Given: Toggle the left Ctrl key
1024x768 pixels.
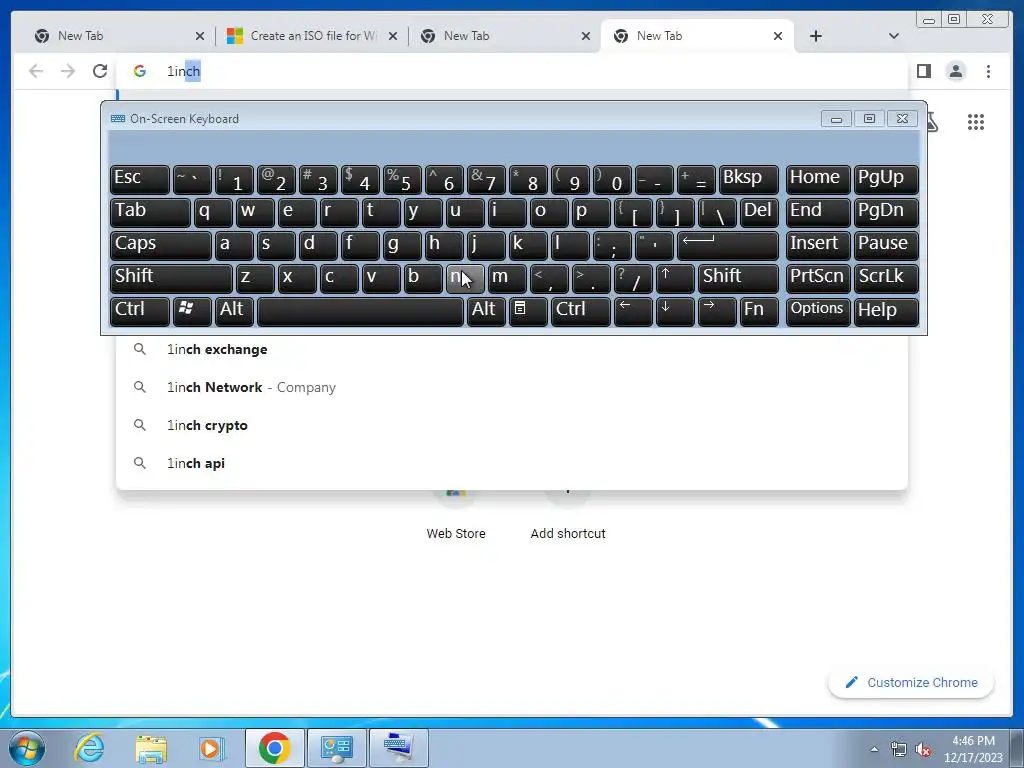Looking at the screenshot, I should (x=140, y=311).
